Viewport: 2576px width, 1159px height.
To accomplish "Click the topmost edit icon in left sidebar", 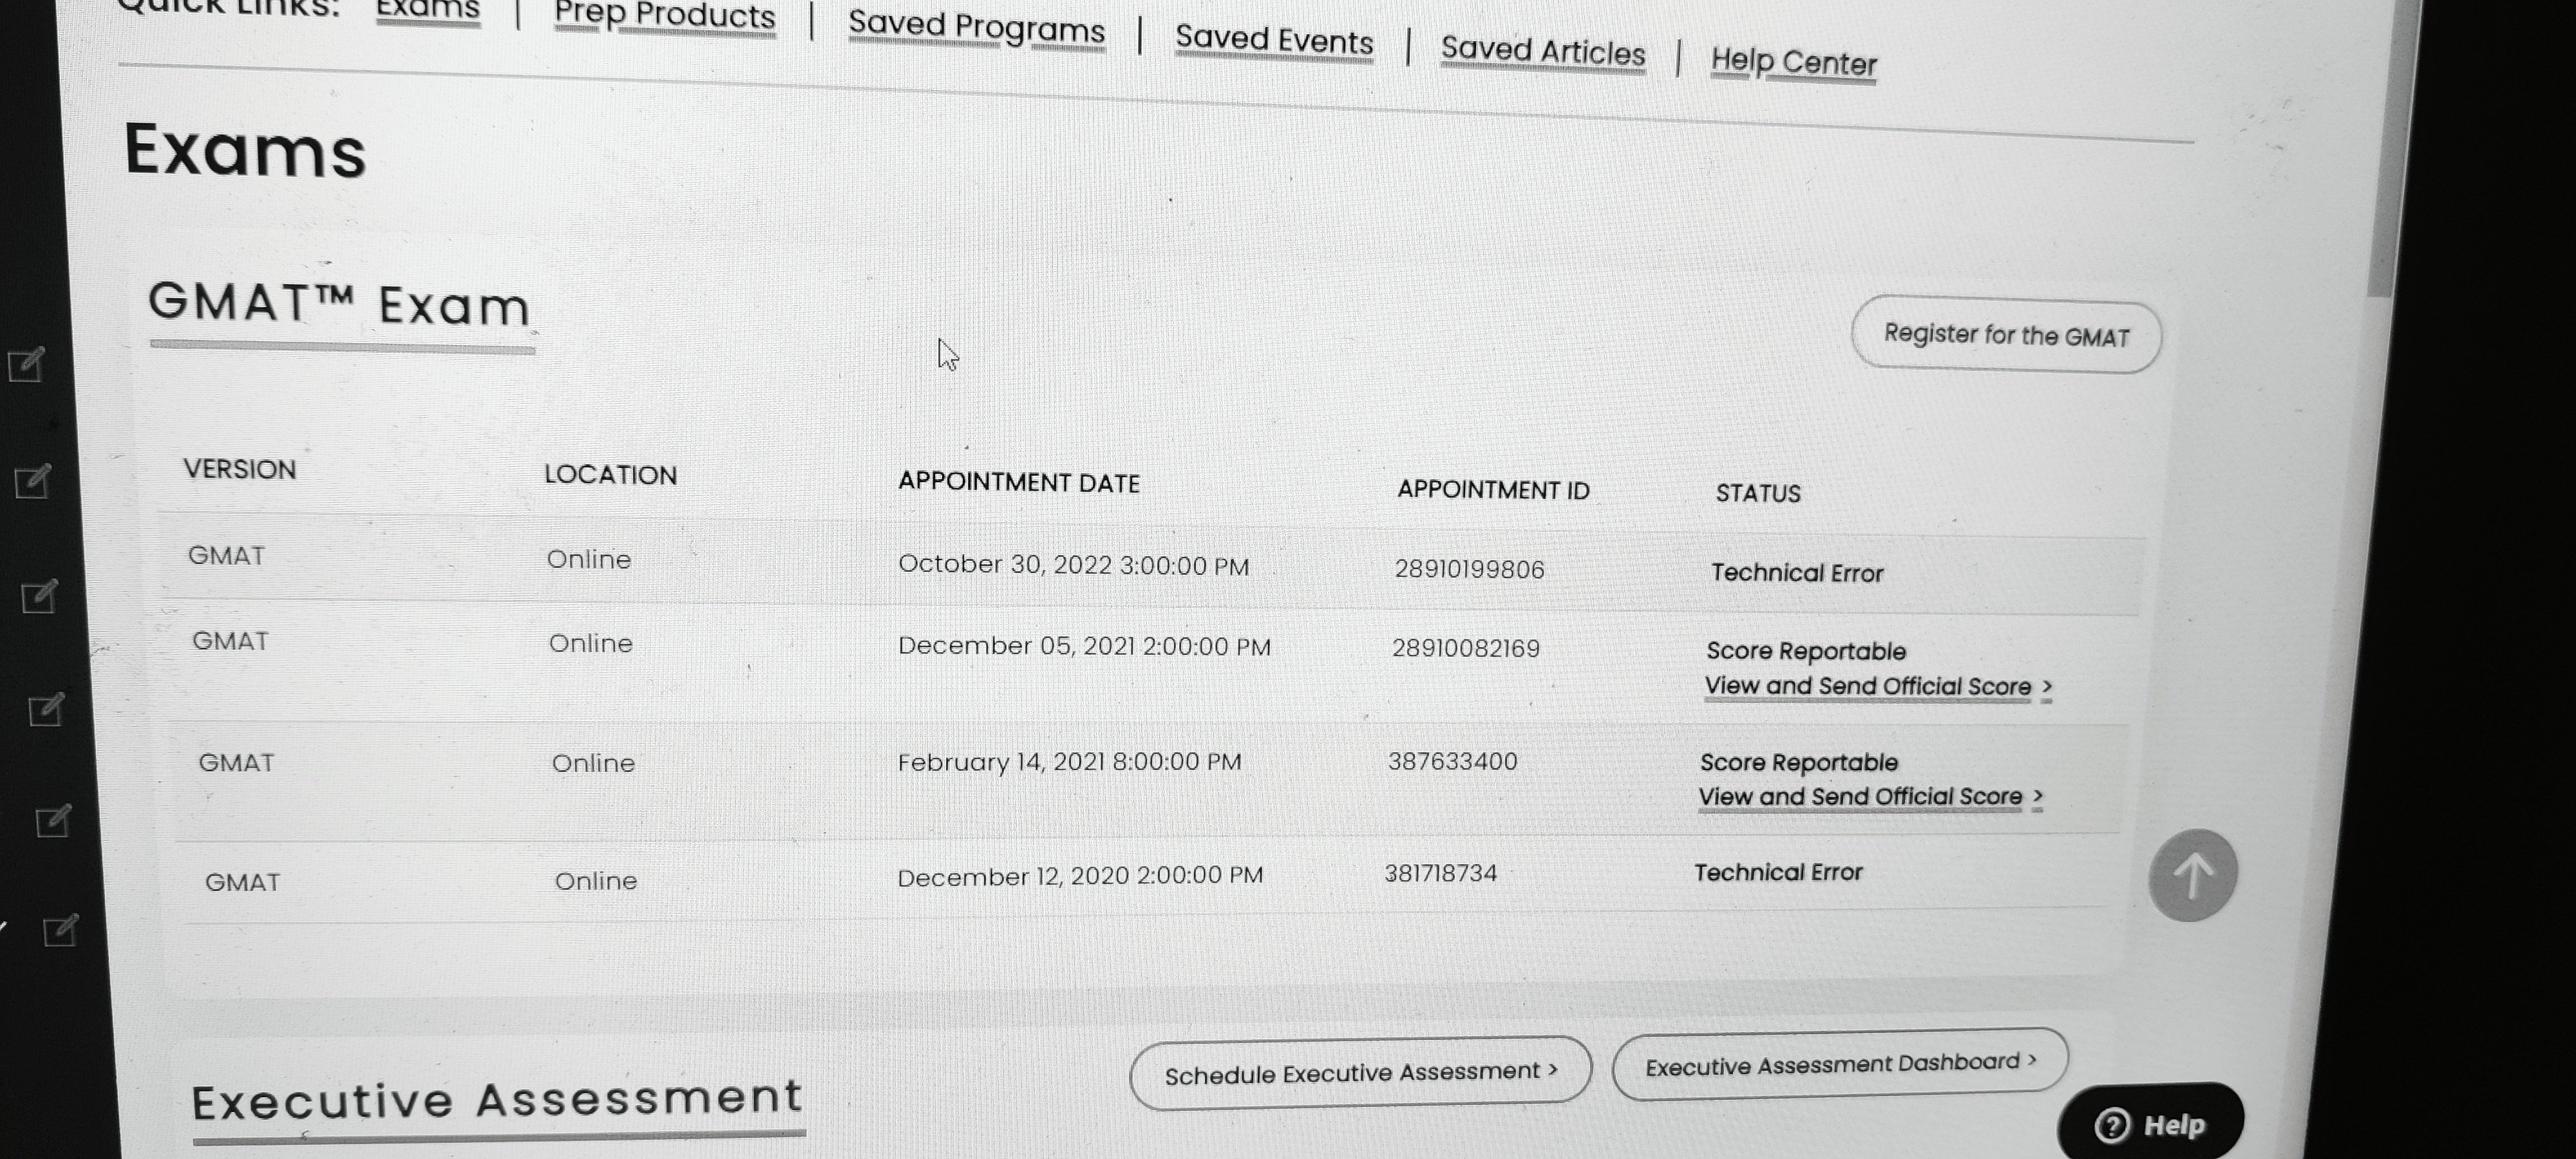I will [x=26, y=365].
